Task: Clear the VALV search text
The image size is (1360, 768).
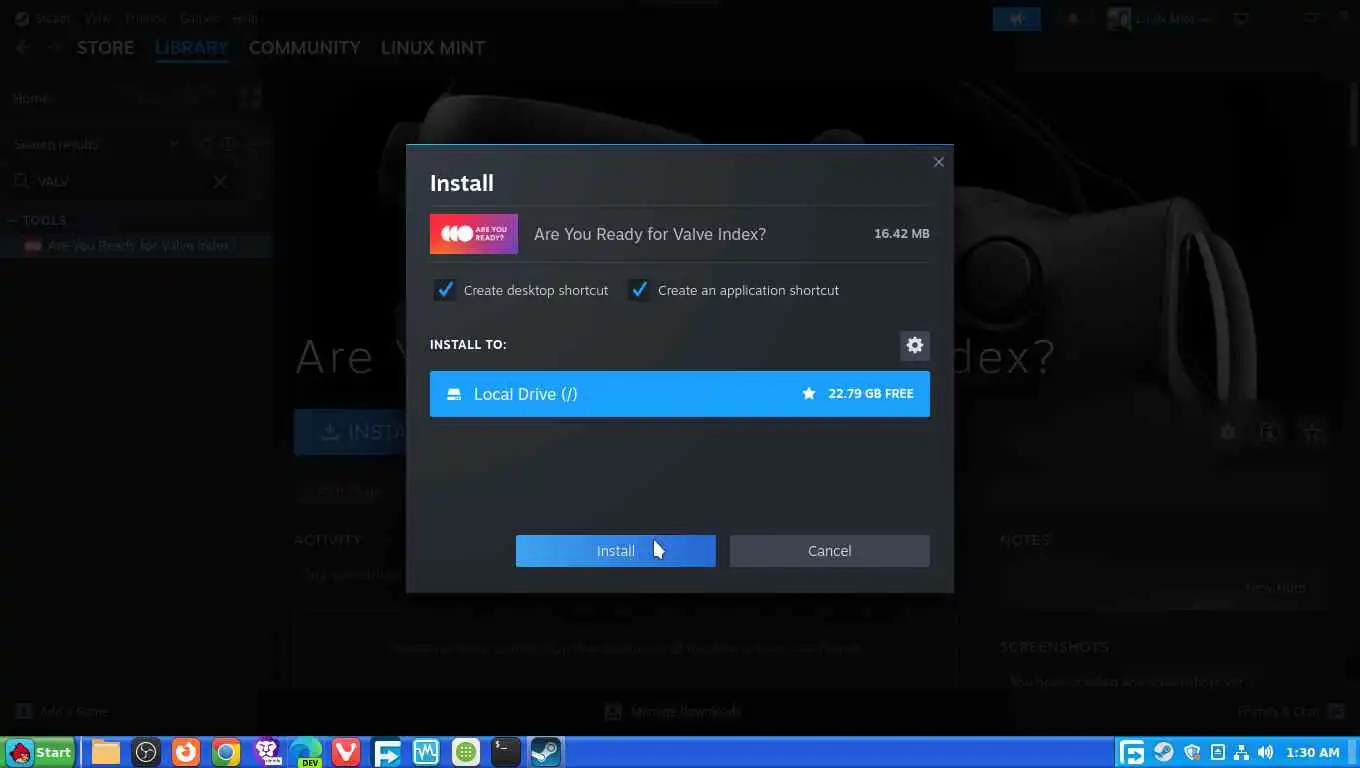Action: tap(220, 181)
